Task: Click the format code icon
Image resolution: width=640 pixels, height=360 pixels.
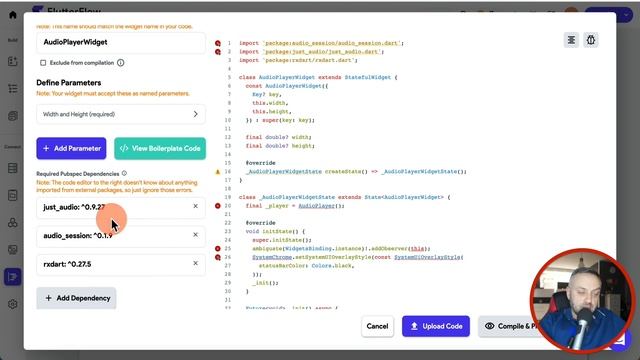Action: [571, 40]
